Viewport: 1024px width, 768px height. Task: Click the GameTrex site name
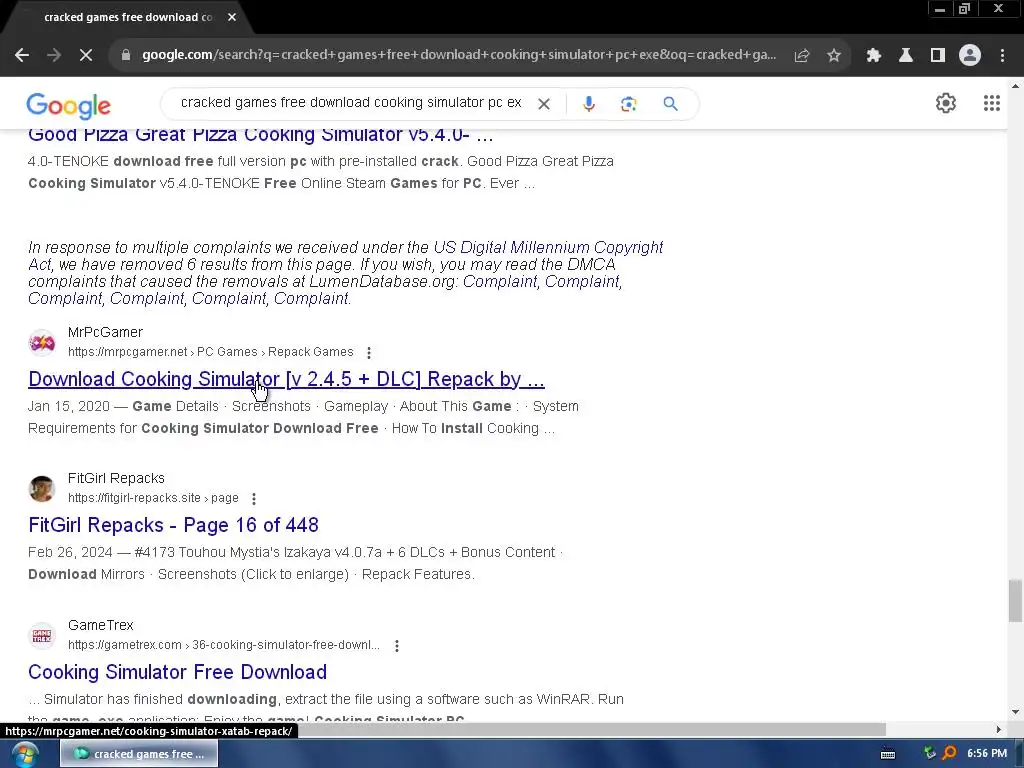pos(101,626)
